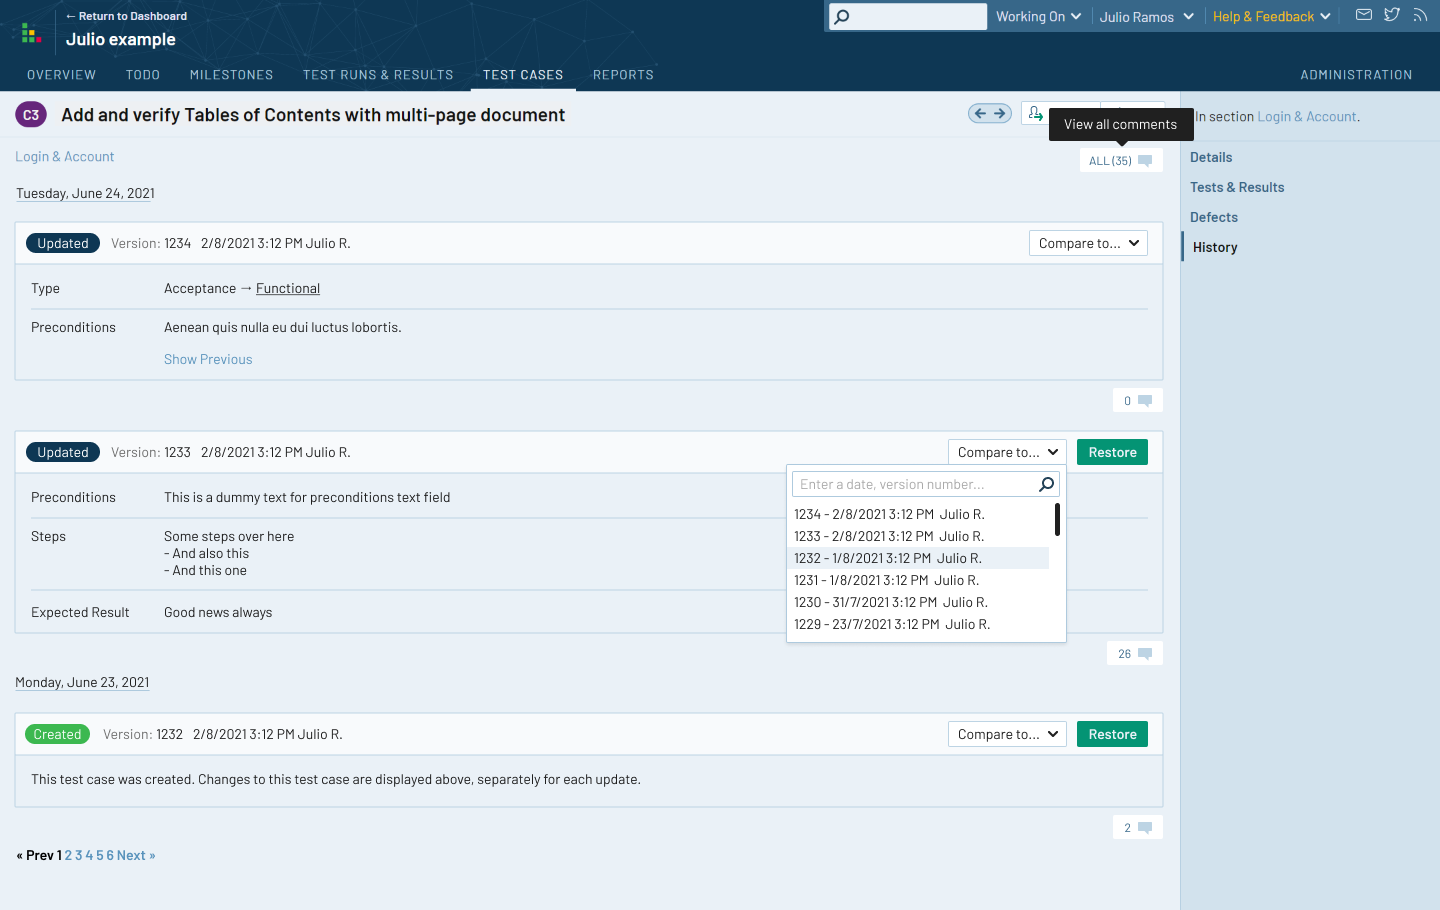Click Return to Dashboard link

(x=126, y=16)
